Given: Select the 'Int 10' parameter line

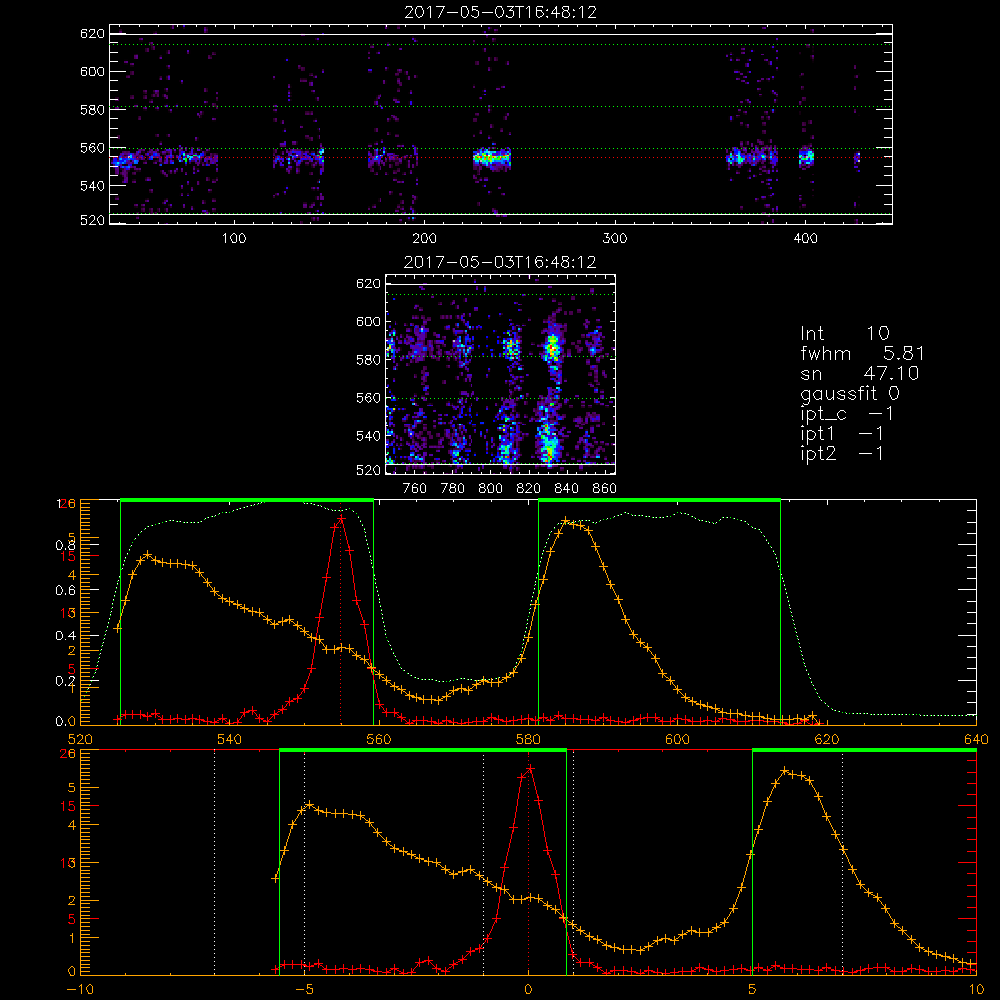Looking at the screenshot, I should [x=844, y=333].
